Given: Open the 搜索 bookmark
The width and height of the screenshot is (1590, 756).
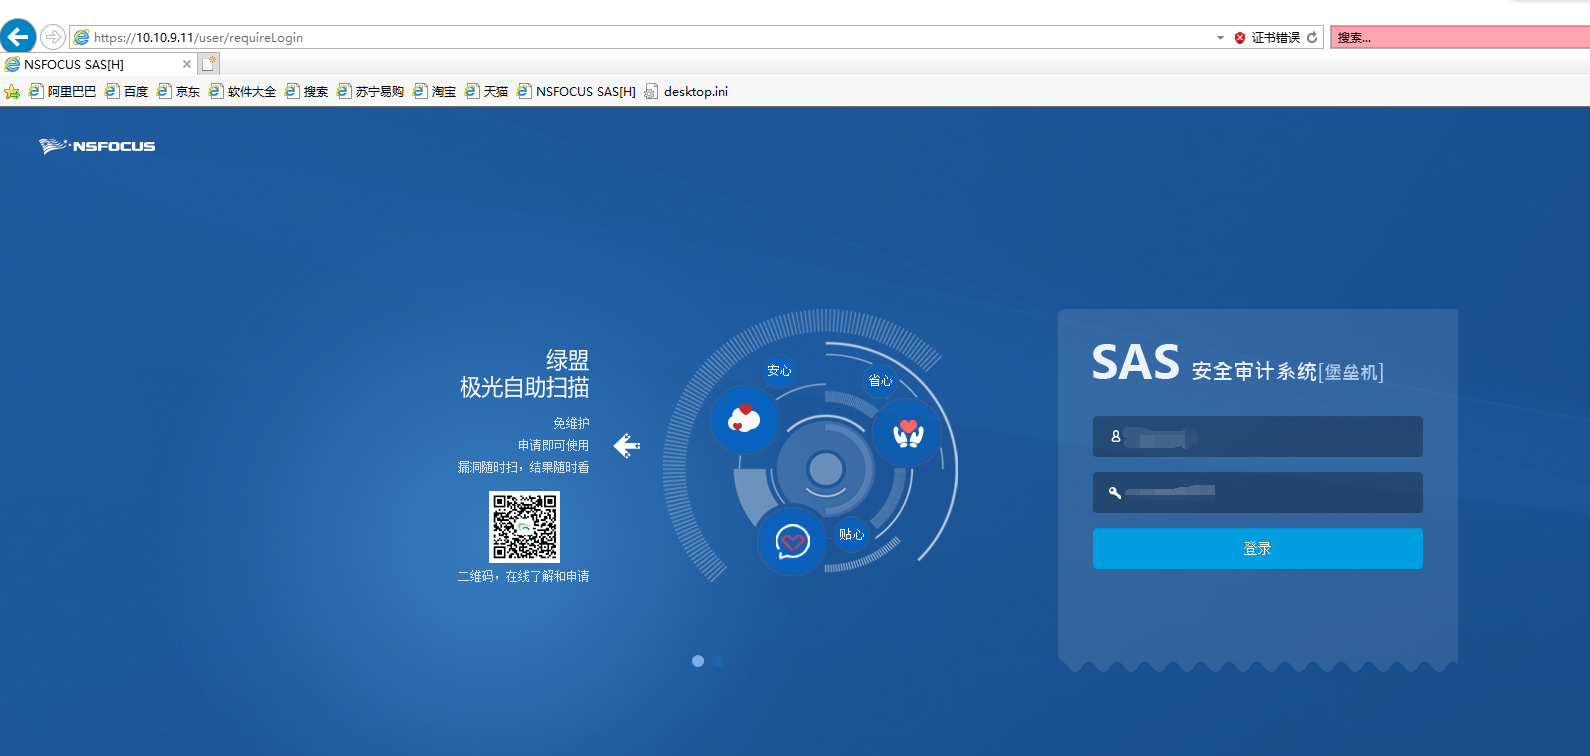Looking at the screenshot, I should 307,91.
